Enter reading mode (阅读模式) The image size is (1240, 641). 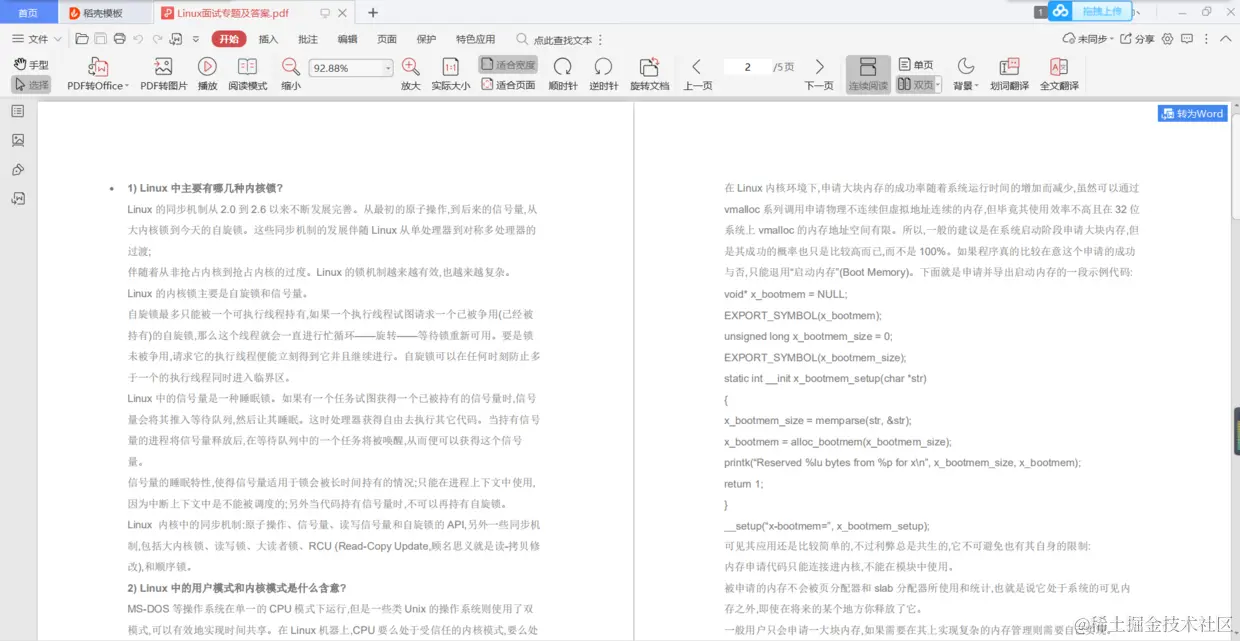[x=247, y=74]
